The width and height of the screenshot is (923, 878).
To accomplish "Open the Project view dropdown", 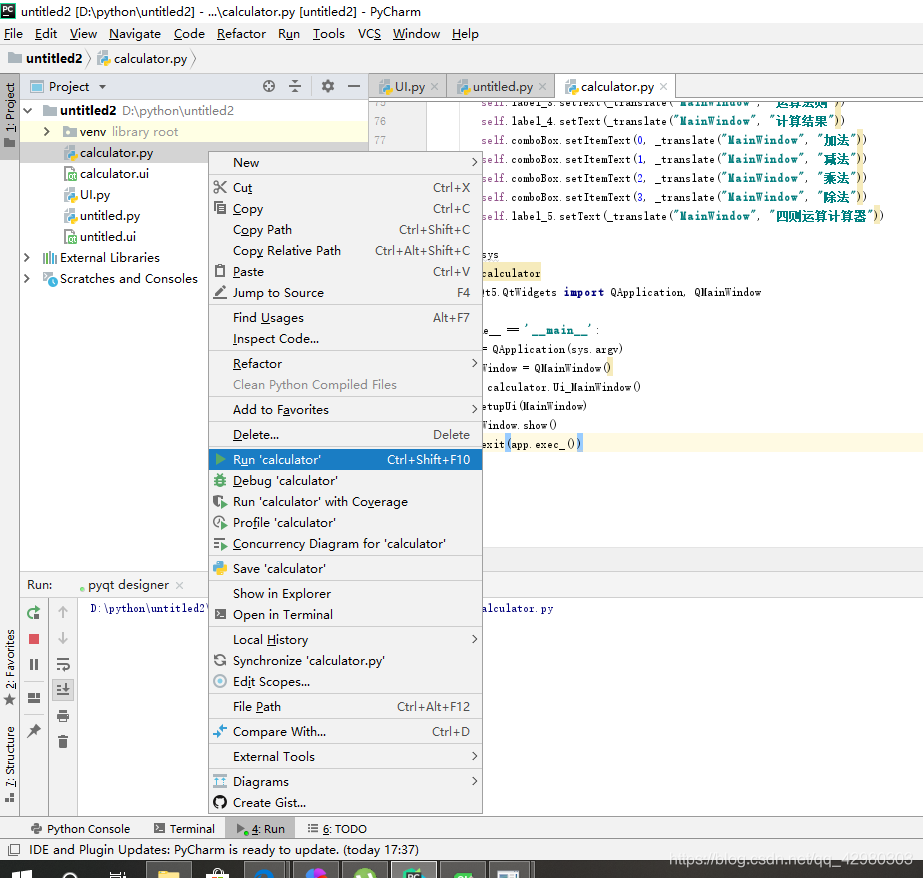I will [x=102, y=87].
